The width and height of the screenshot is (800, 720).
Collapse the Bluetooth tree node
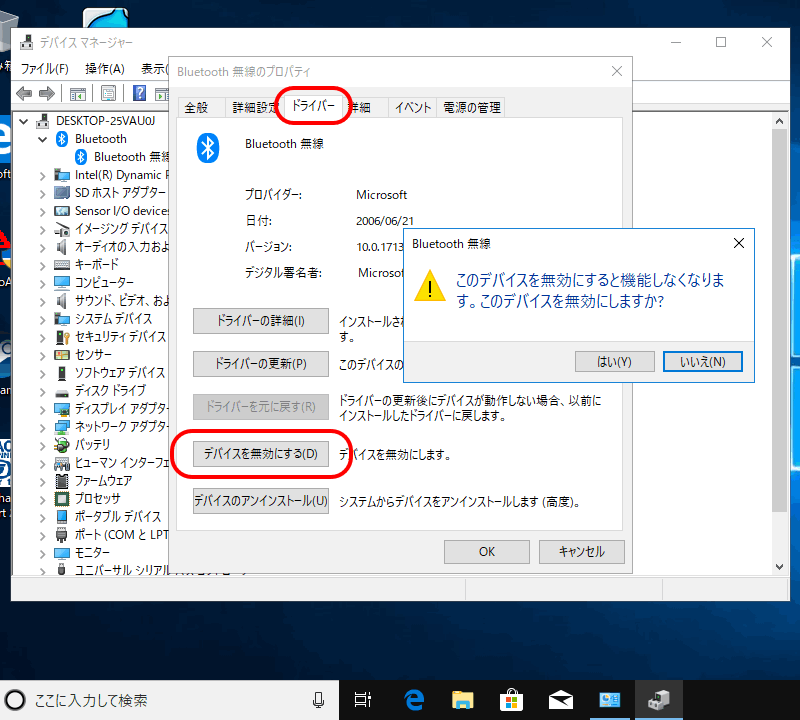coord(42,139)
